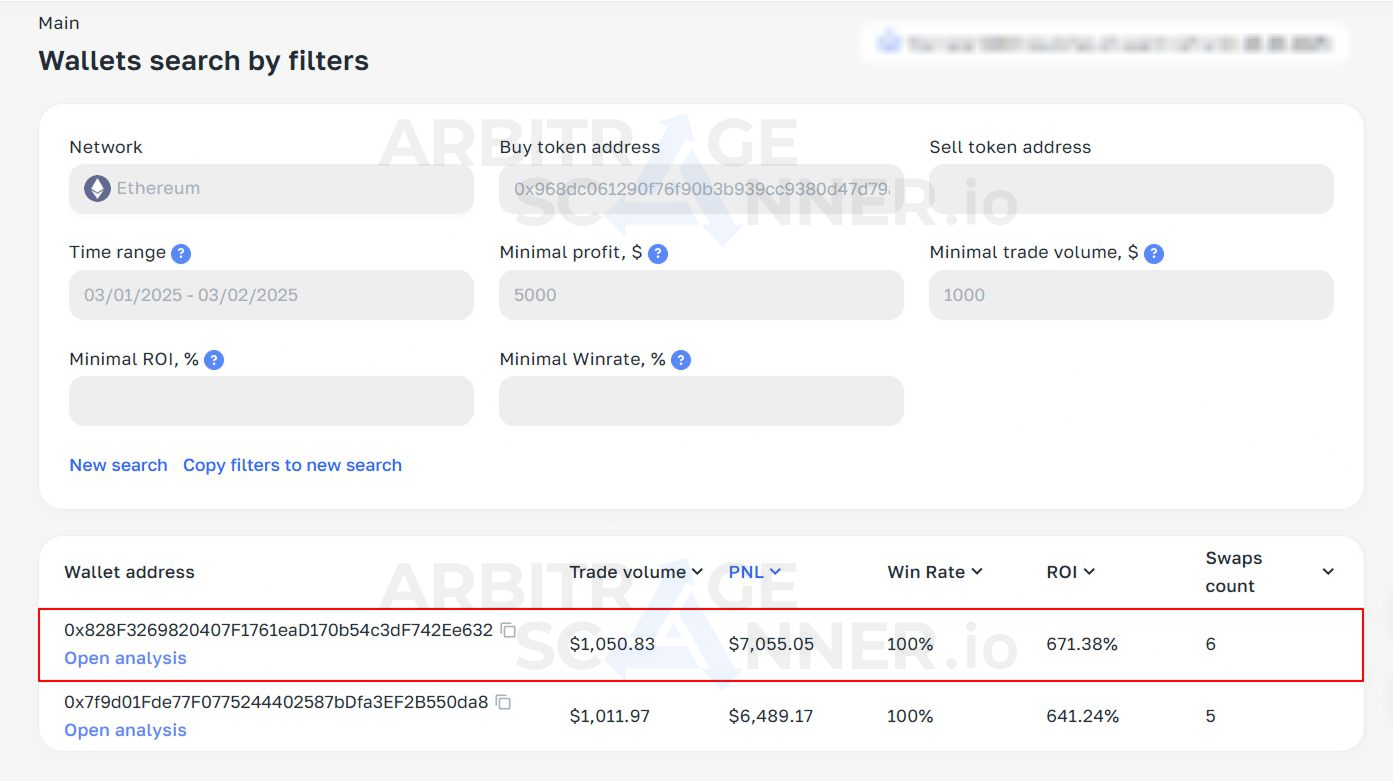Click wallet address text 0x828F3269820407F1761eaD170b54c3dF742Ee632
This screenshot has height=781, width=1393.
tap(278, 630)
